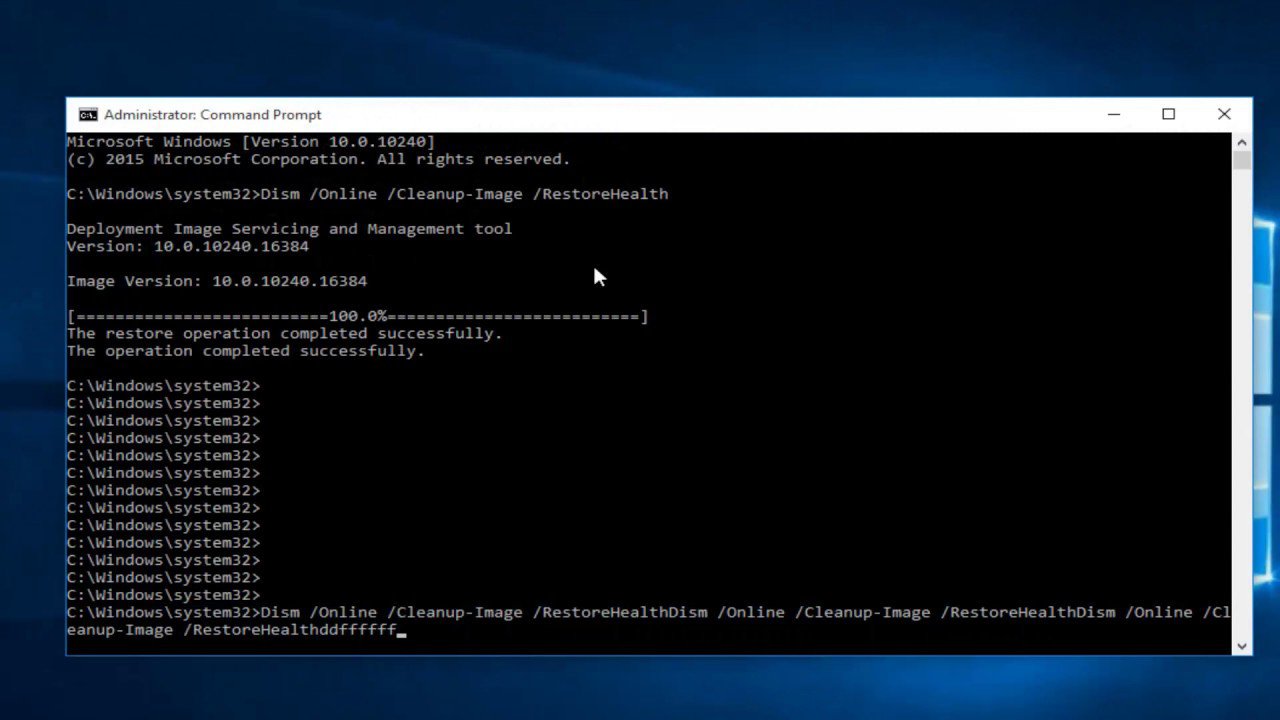The height and width of the screenshot is (720, 1280).
Task: Click the 'Administrator: Command Prompt' title text
Action: coord(213,115)
